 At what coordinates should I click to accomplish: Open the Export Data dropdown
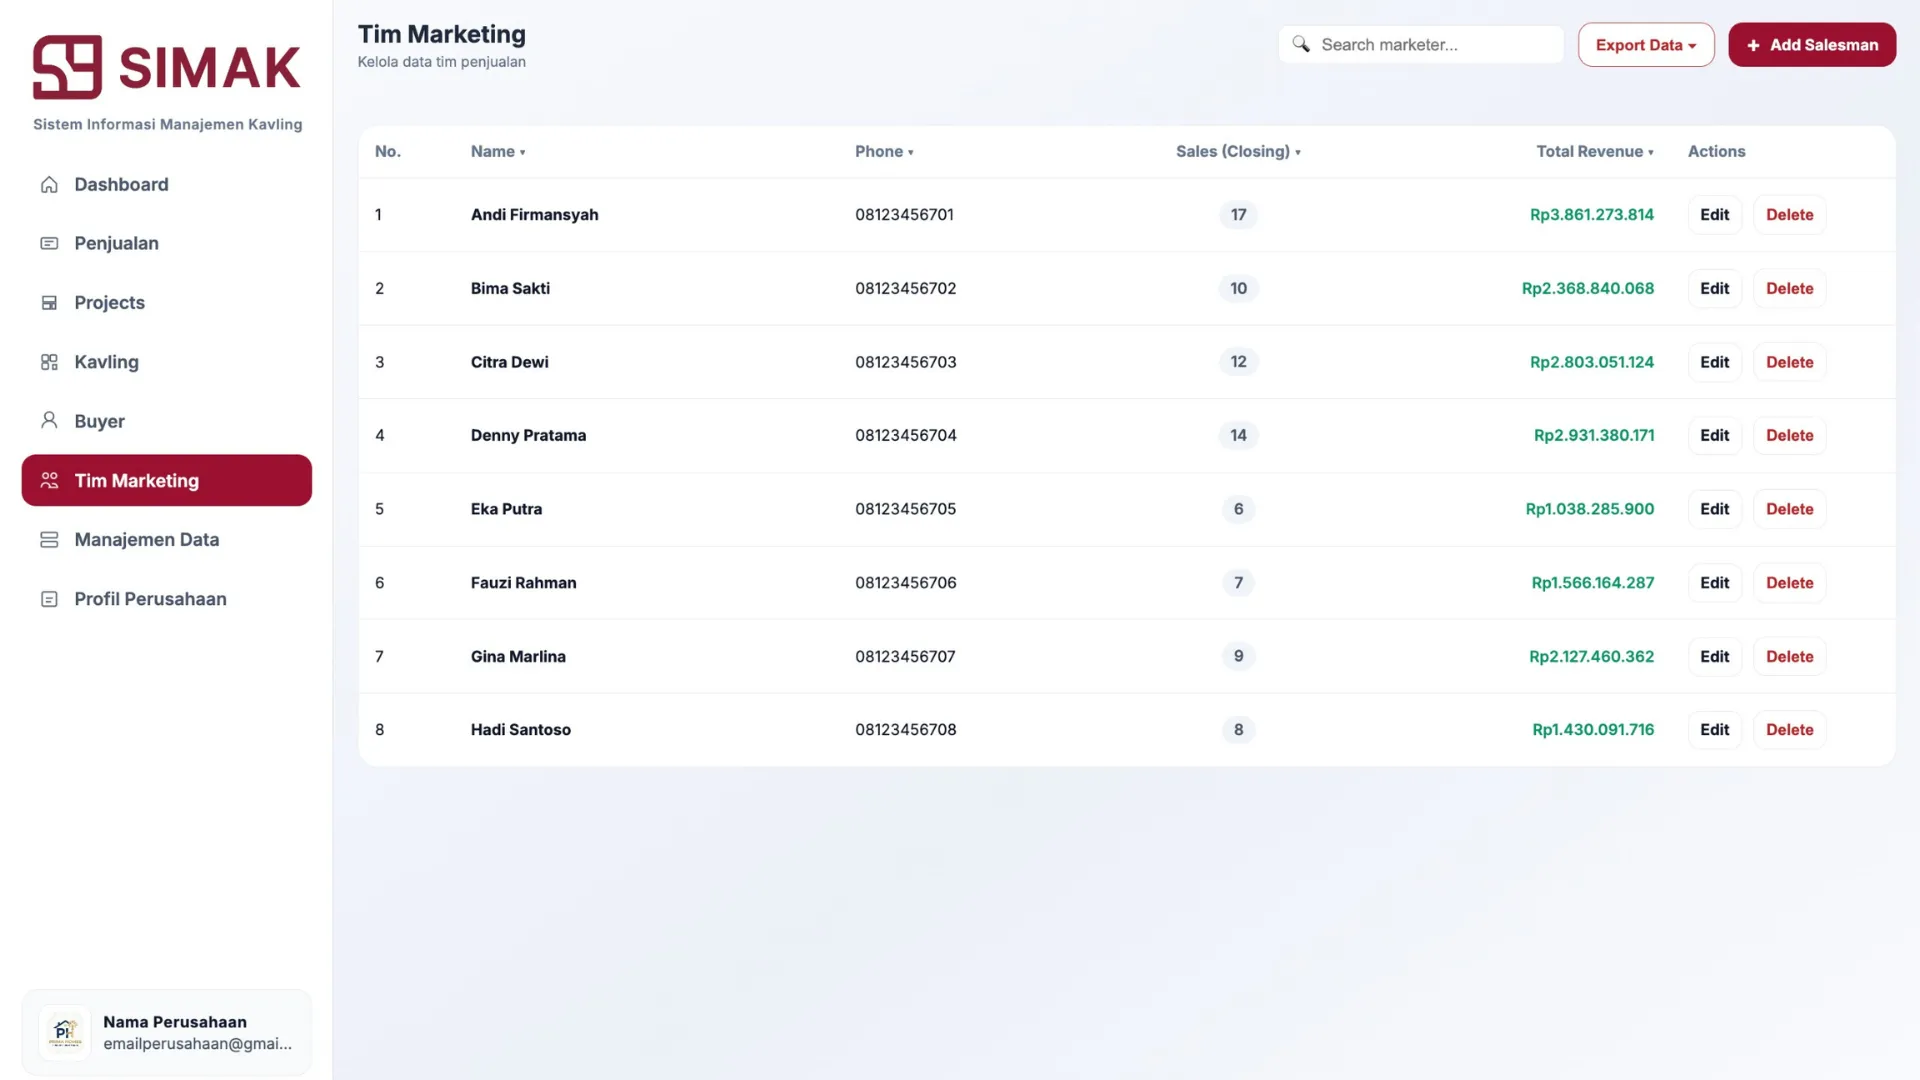click(1645, 45)
